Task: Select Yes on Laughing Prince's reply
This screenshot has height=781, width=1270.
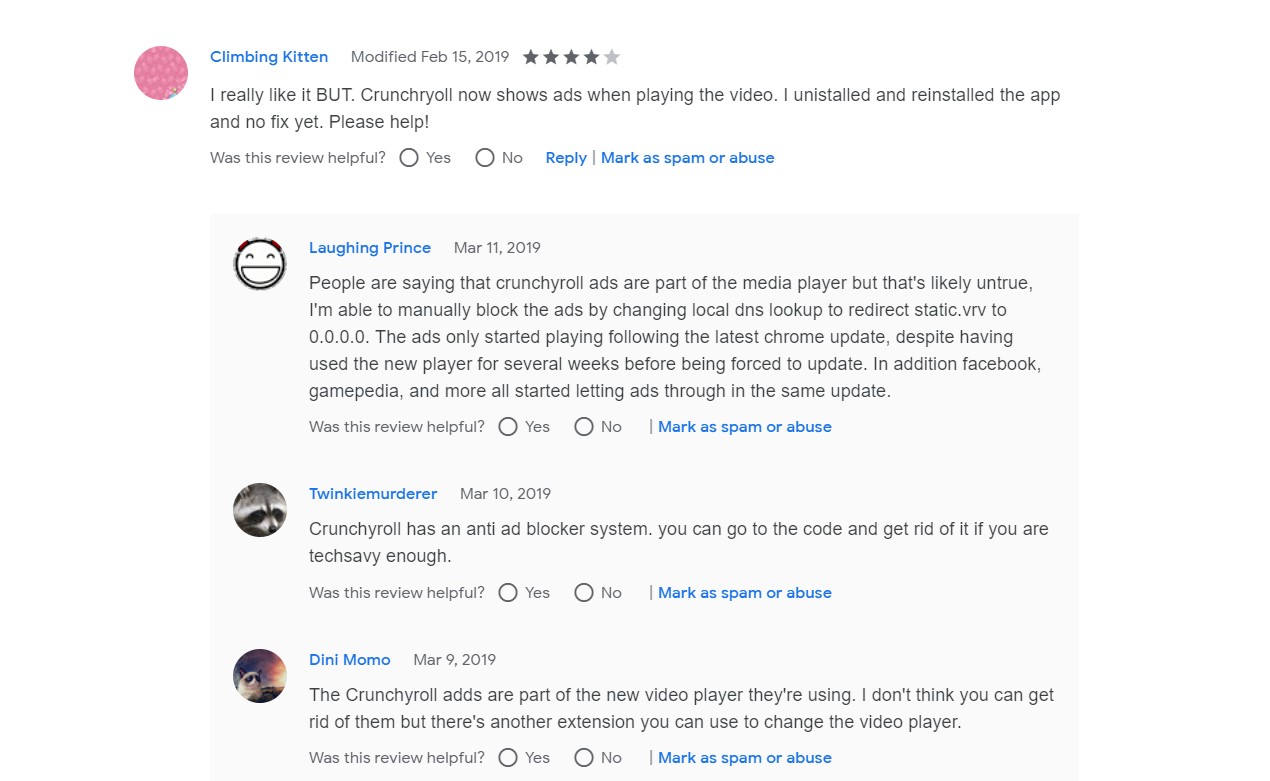Action: (508, 427)
